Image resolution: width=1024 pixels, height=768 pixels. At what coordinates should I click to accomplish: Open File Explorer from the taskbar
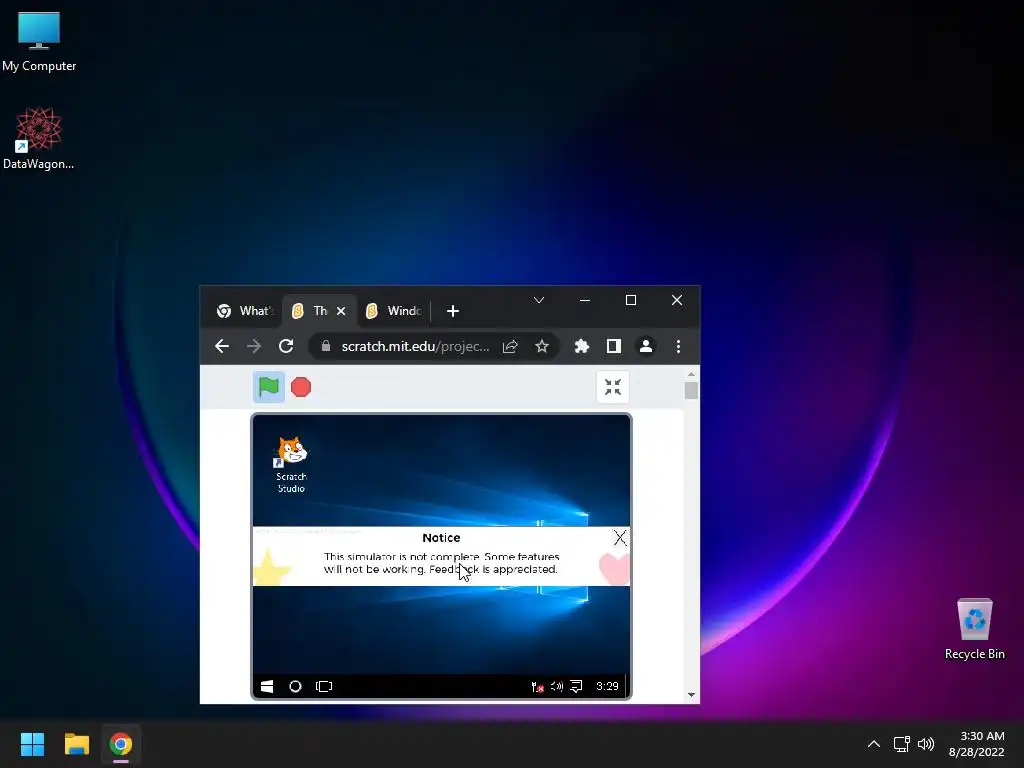click(x=76, y=744)
